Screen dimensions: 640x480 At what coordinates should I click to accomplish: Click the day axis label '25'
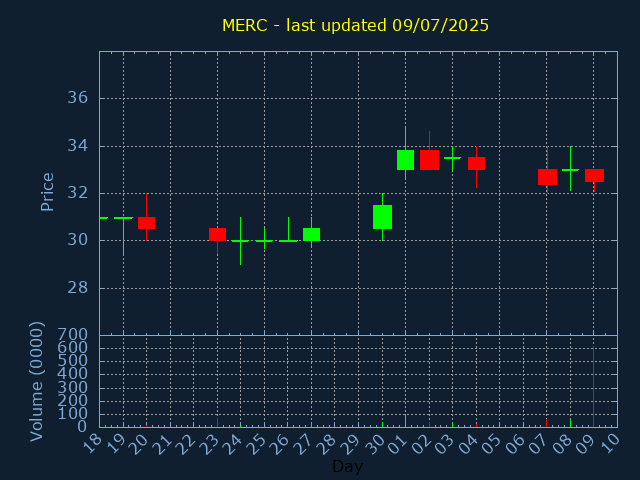coord(257,444)
